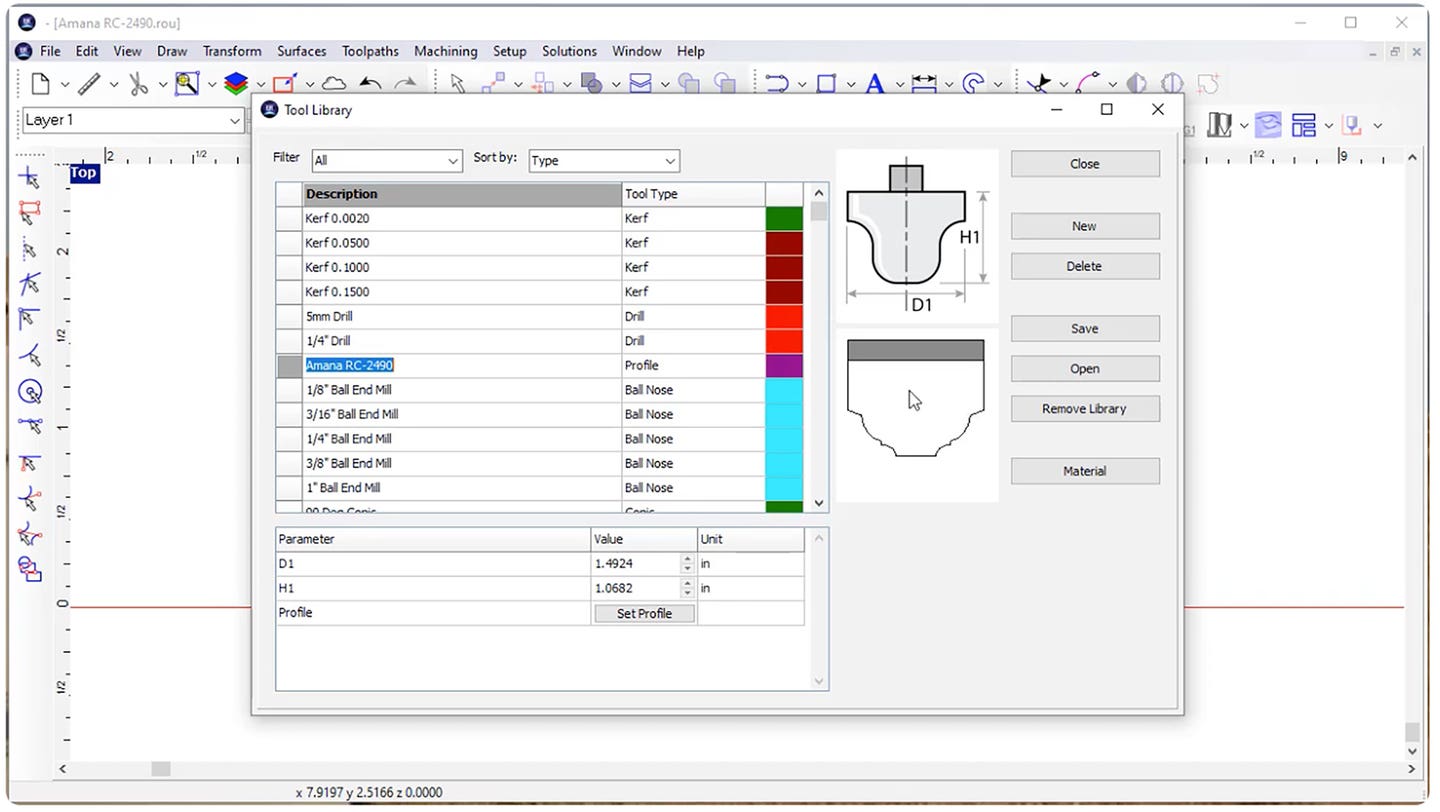Open the Sort by Type dropdown
The width and height of the screenshot is (1440, 812).
(604, 160)
